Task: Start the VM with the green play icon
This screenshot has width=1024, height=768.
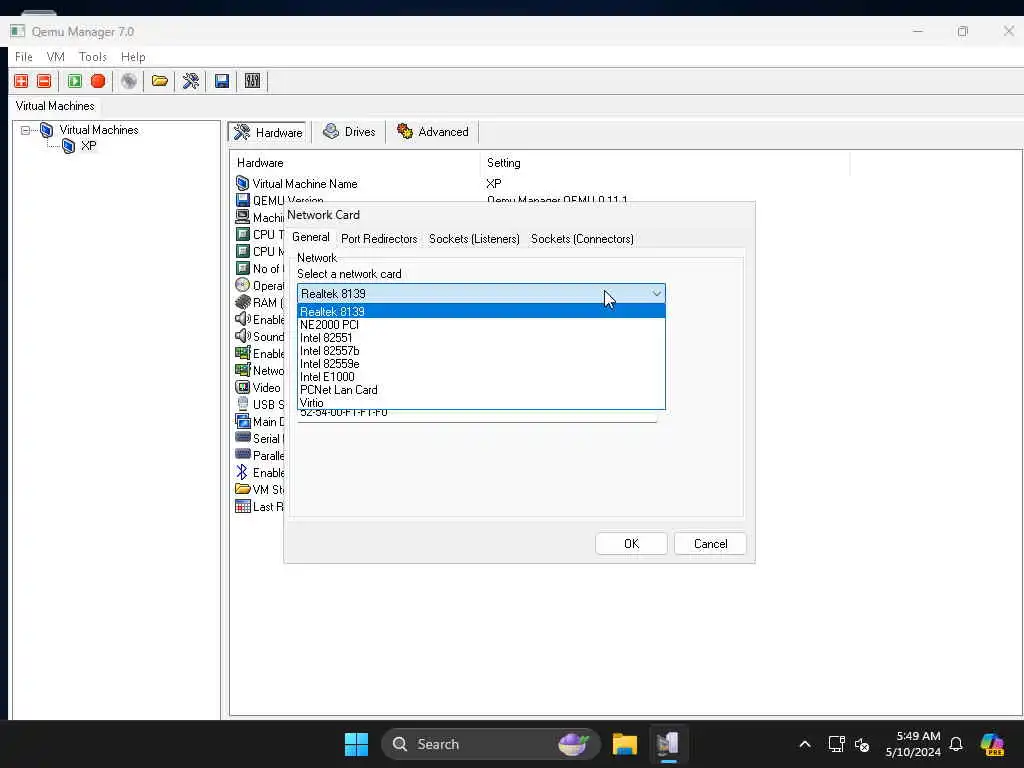Action: pyautogui.click(x=74, y=81)
